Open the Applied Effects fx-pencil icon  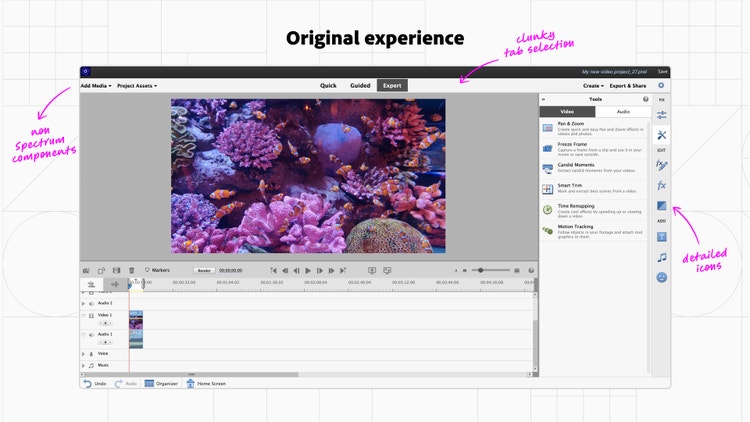(662, 165)
